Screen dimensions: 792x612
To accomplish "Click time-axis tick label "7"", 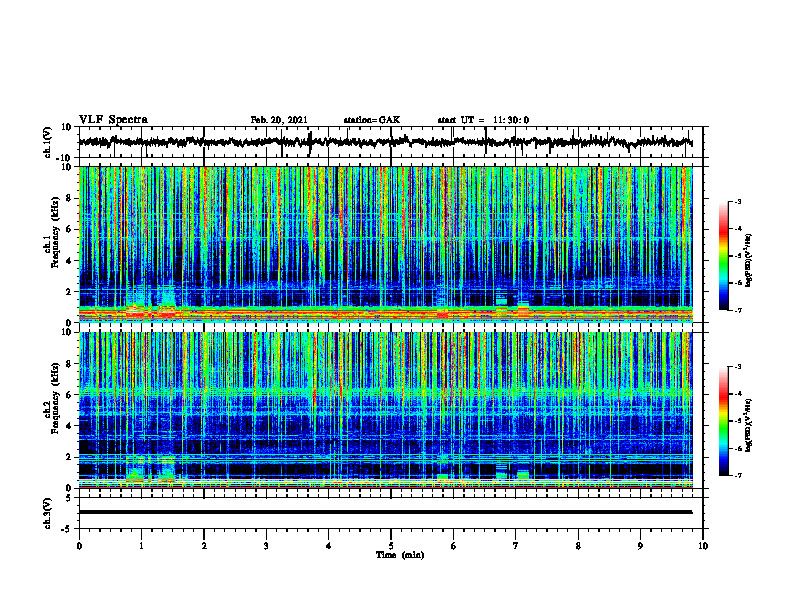I will (x=516, y=546).
